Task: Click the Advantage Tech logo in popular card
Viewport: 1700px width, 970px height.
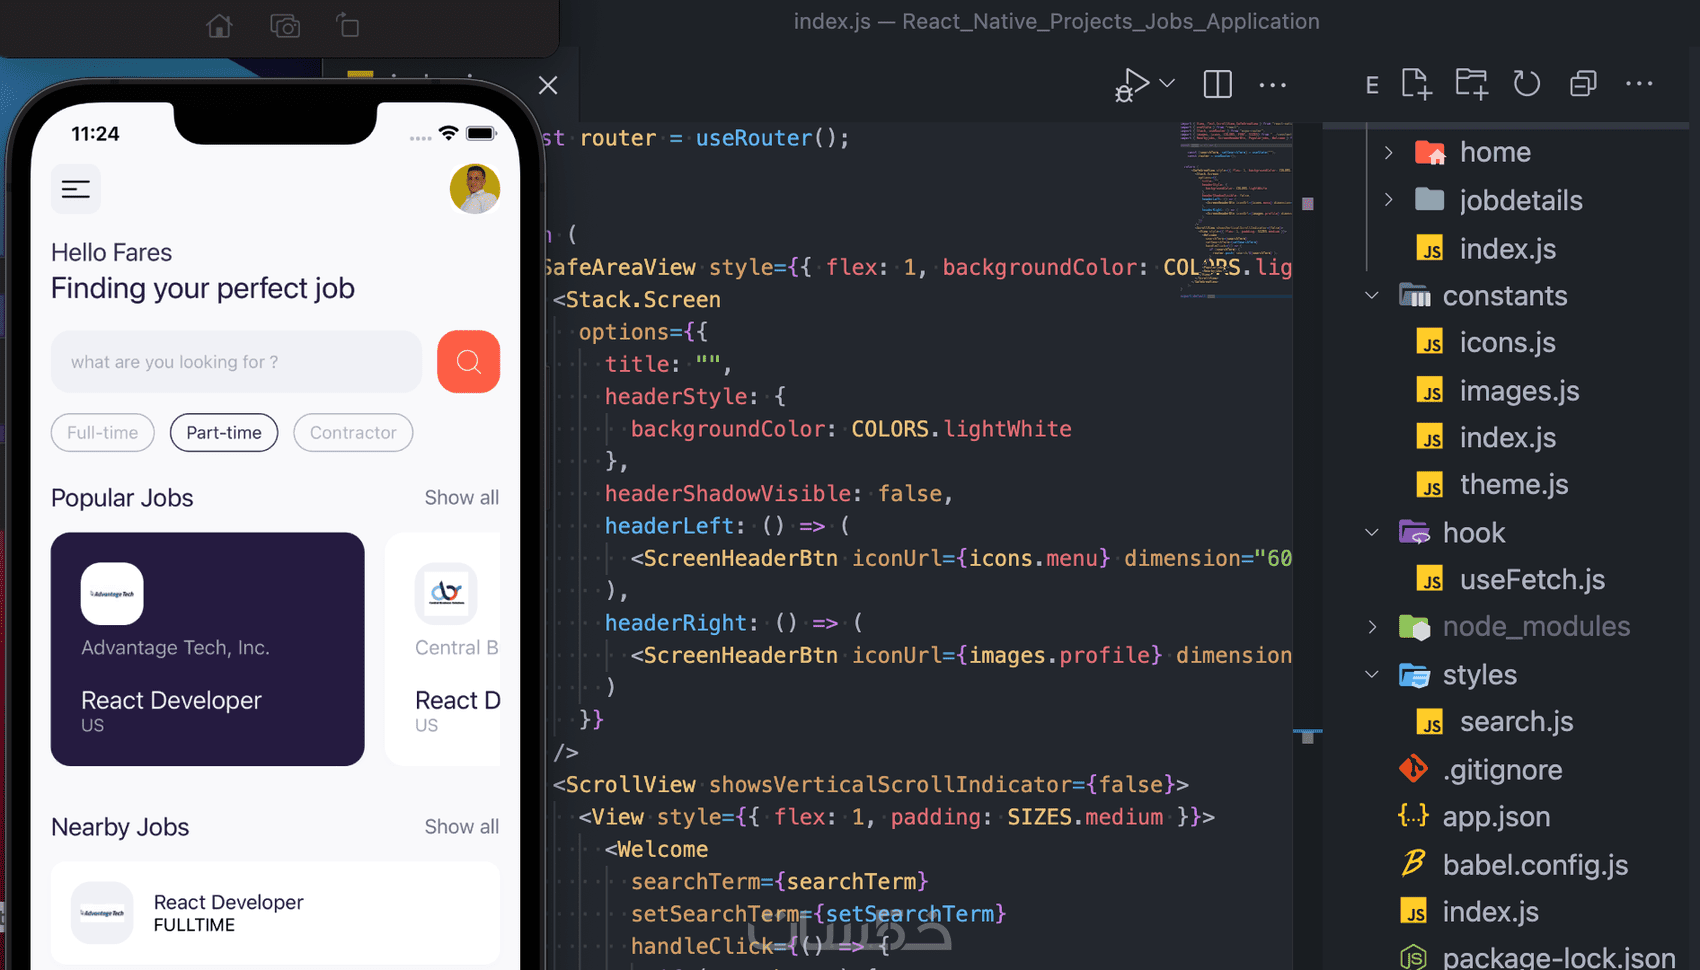Action: pos(112,594)
